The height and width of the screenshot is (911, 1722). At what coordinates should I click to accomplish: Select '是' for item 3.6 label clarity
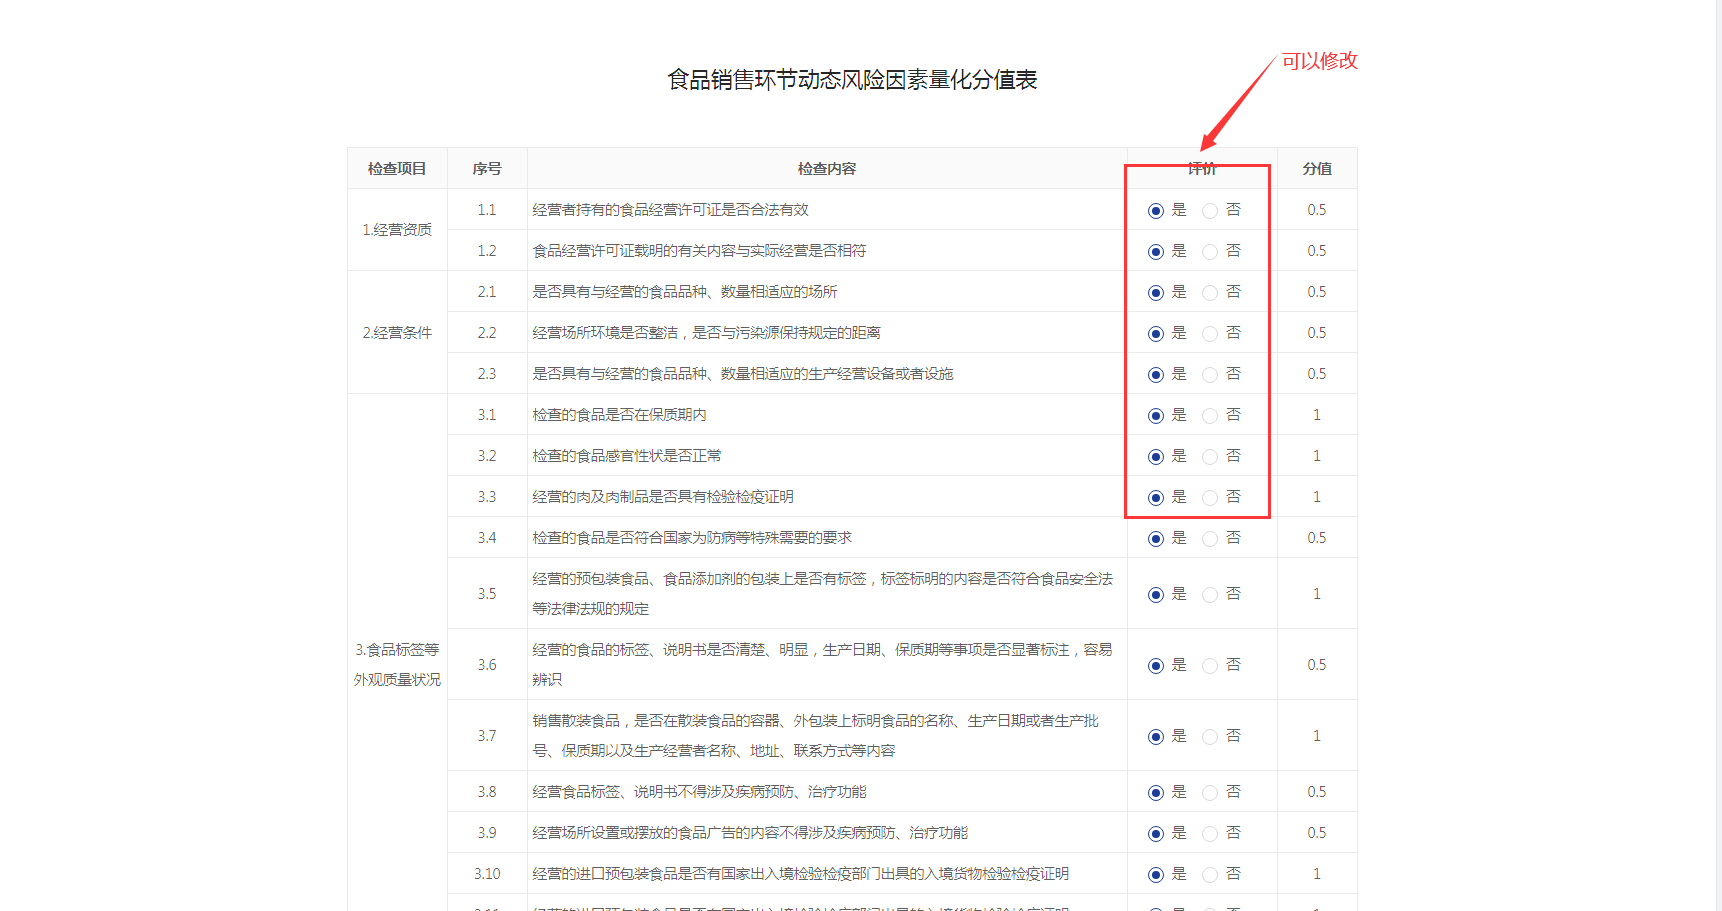1156,666
